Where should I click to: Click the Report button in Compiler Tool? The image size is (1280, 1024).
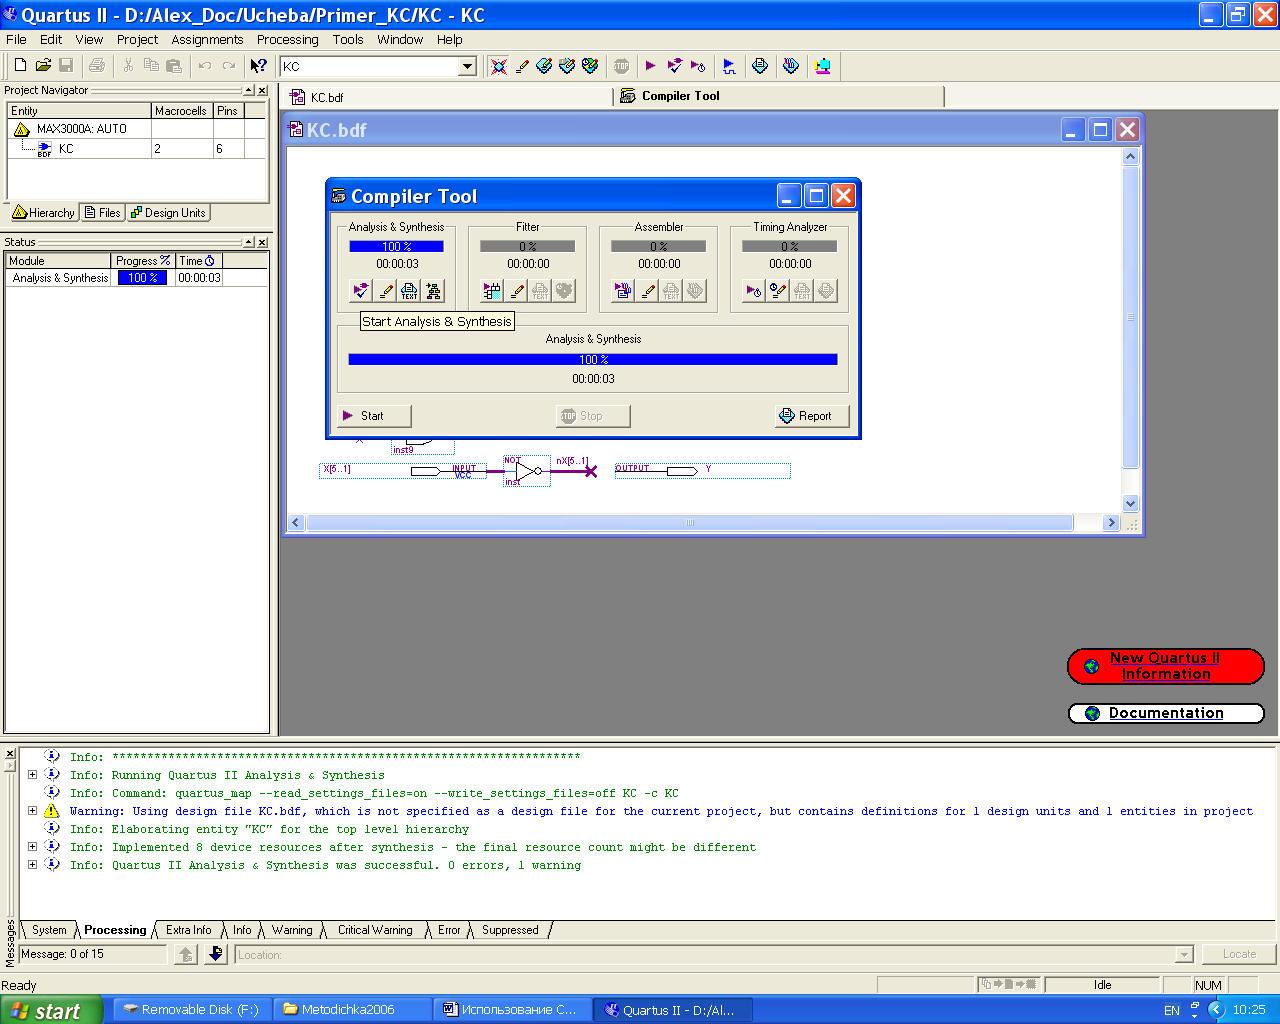[812, 416]
